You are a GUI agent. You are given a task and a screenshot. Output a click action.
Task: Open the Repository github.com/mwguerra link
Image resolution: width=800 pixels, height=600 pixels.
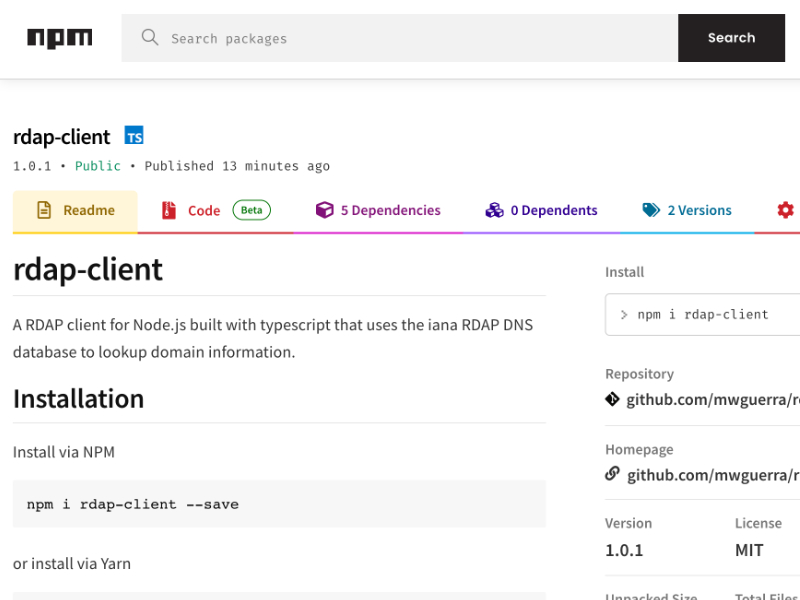click(713, 399)
